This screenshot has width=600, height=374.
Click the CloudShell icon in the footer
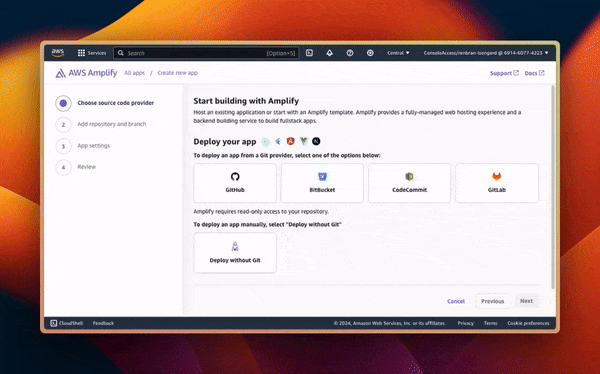[x=54, y=323]
